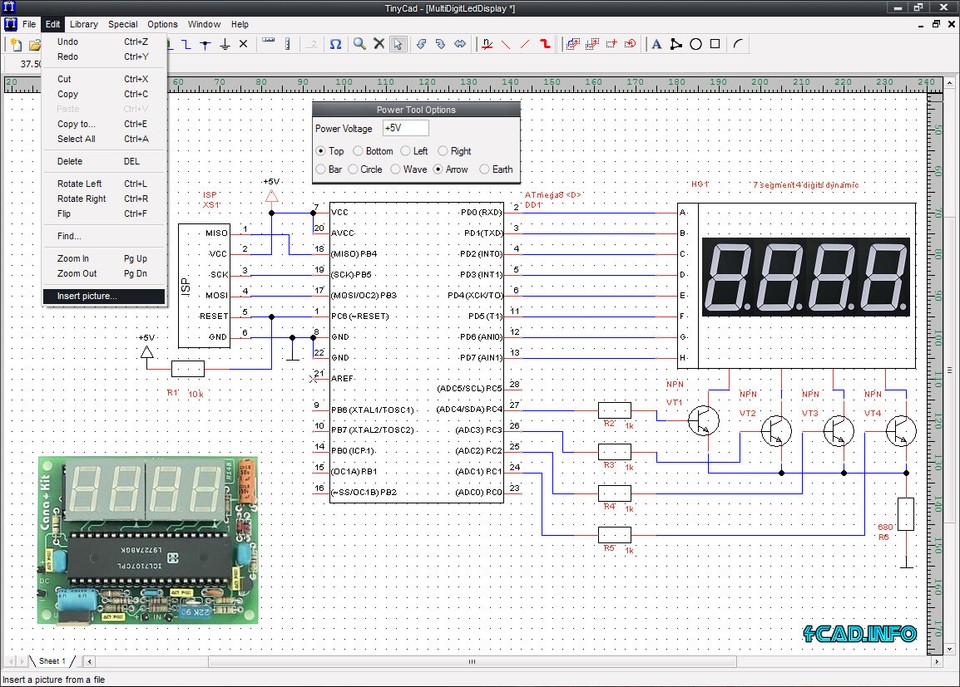This screenshot has width=960, height=687.
Task: Select the edit pointer tool
Action: tap(397, 44)
